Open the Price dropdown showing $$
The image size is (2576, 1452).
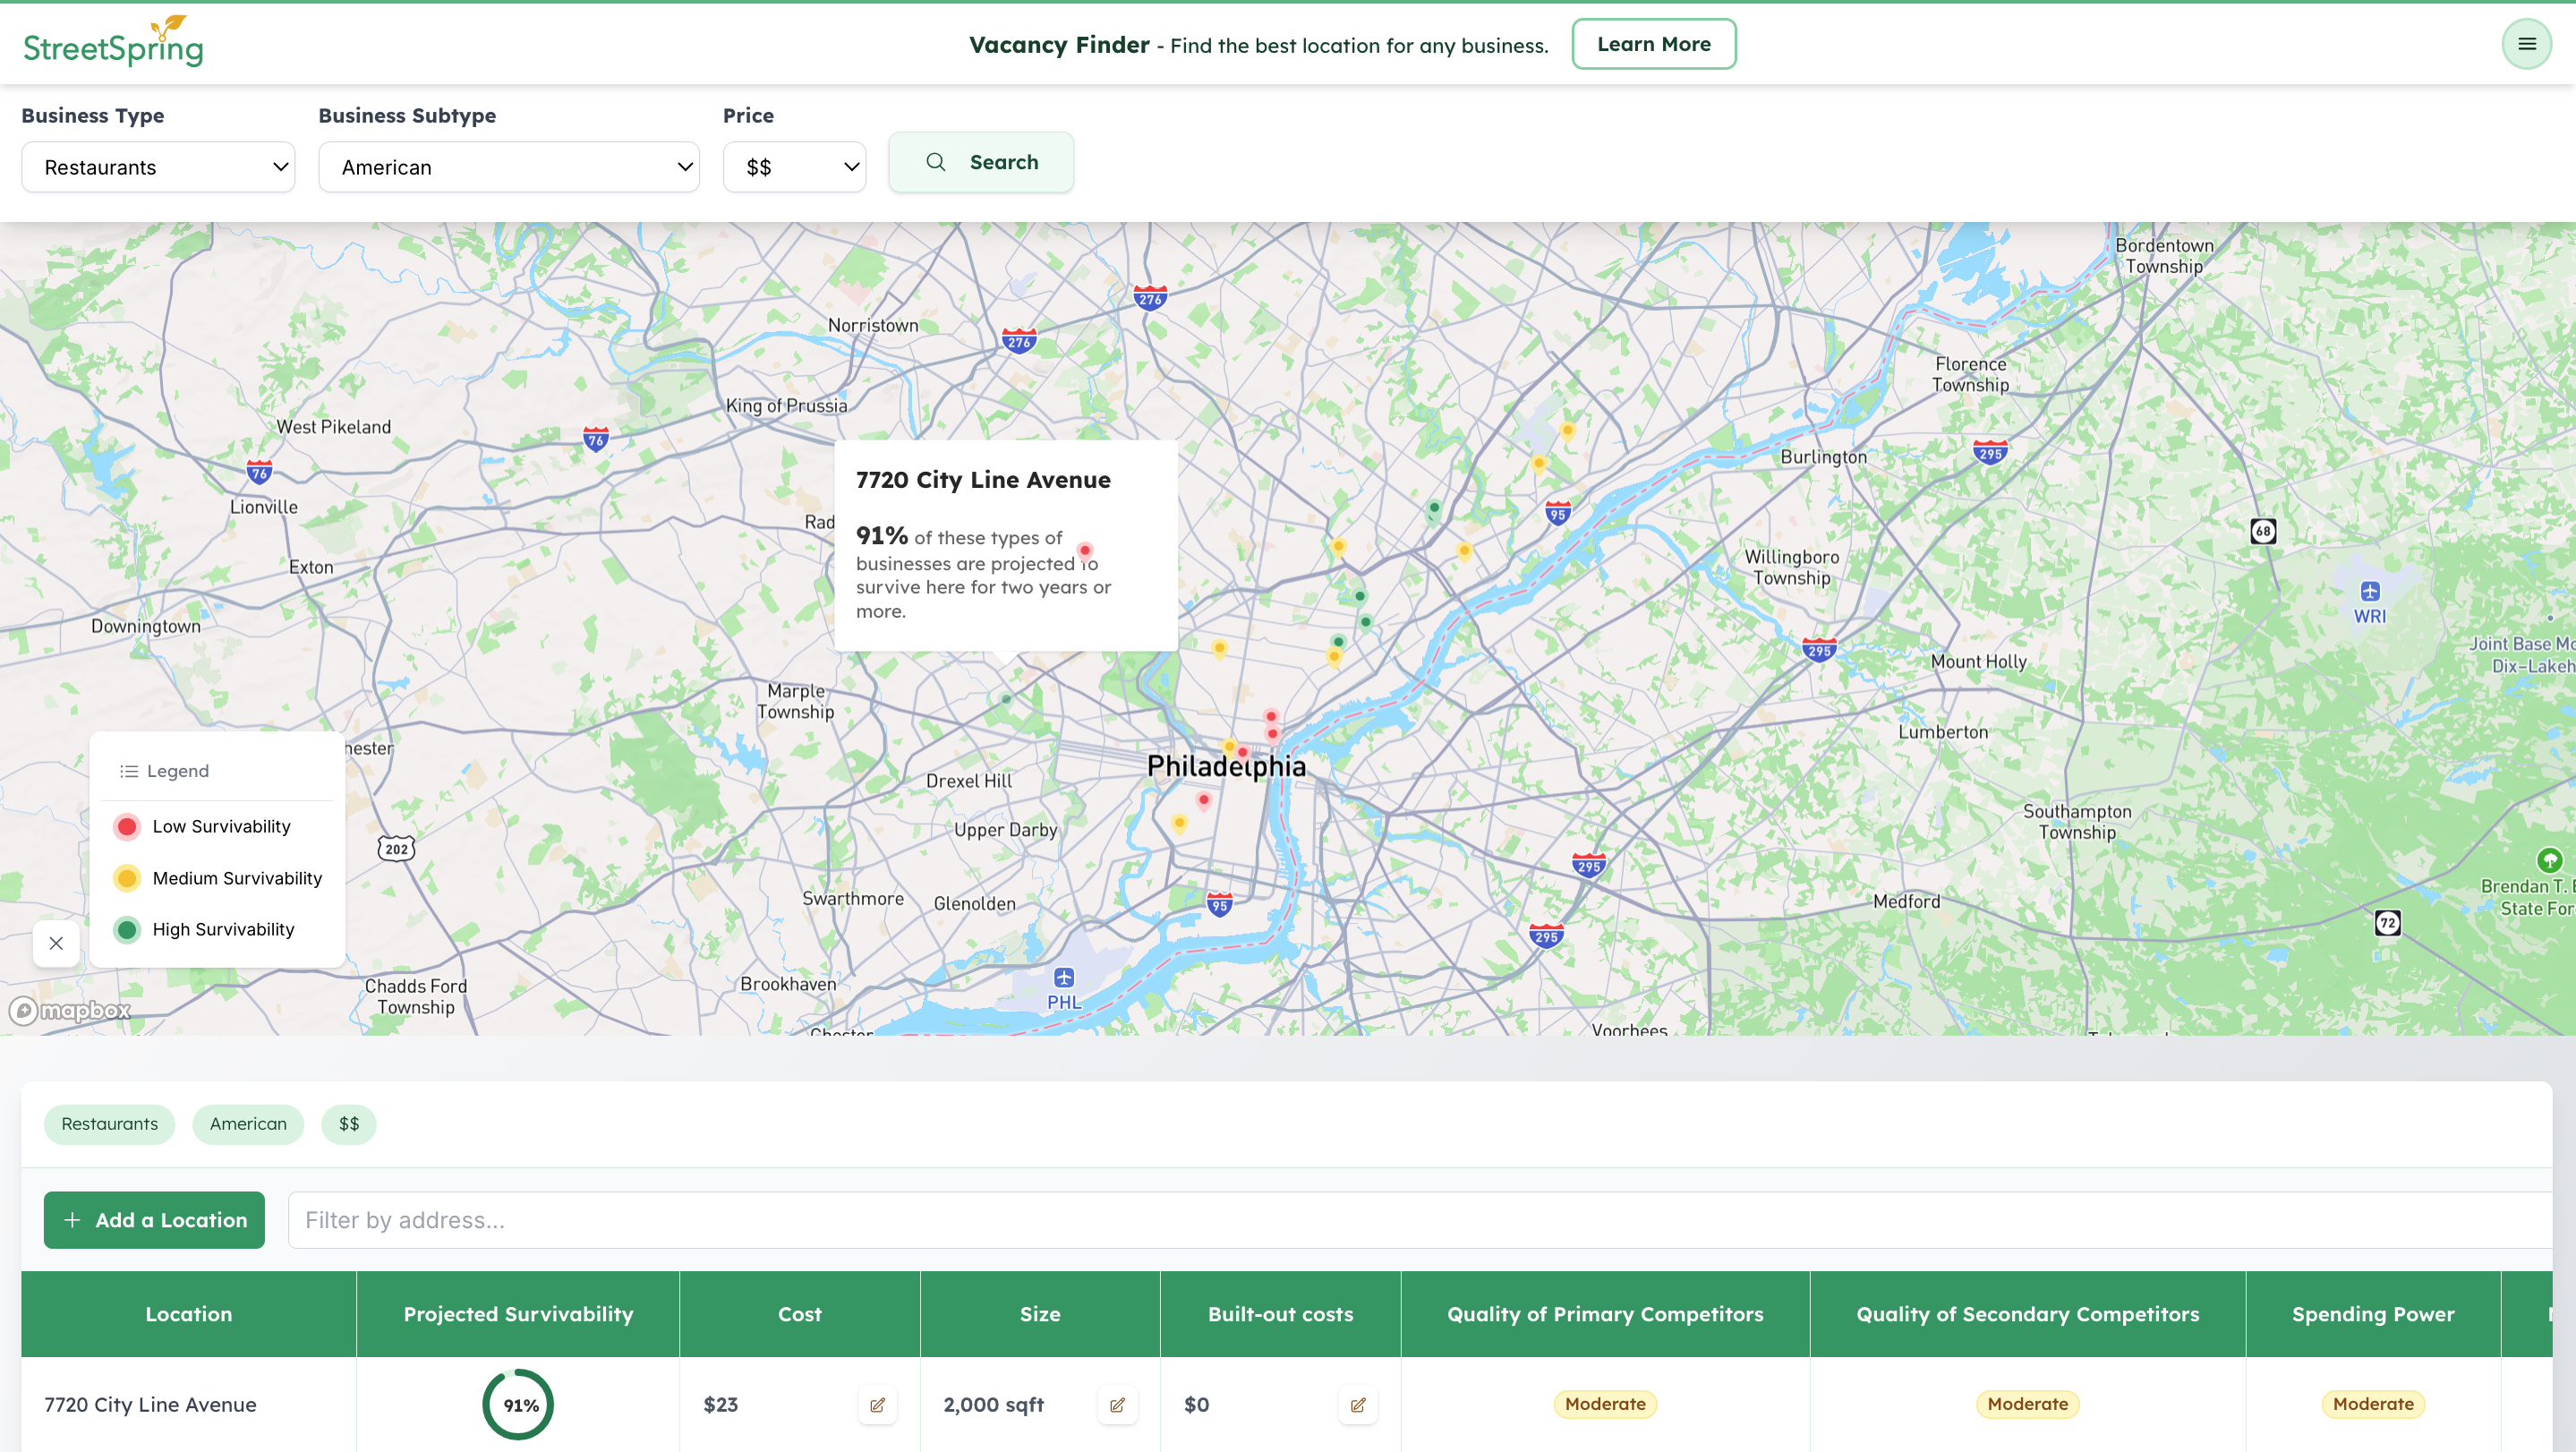coord(794,167)
